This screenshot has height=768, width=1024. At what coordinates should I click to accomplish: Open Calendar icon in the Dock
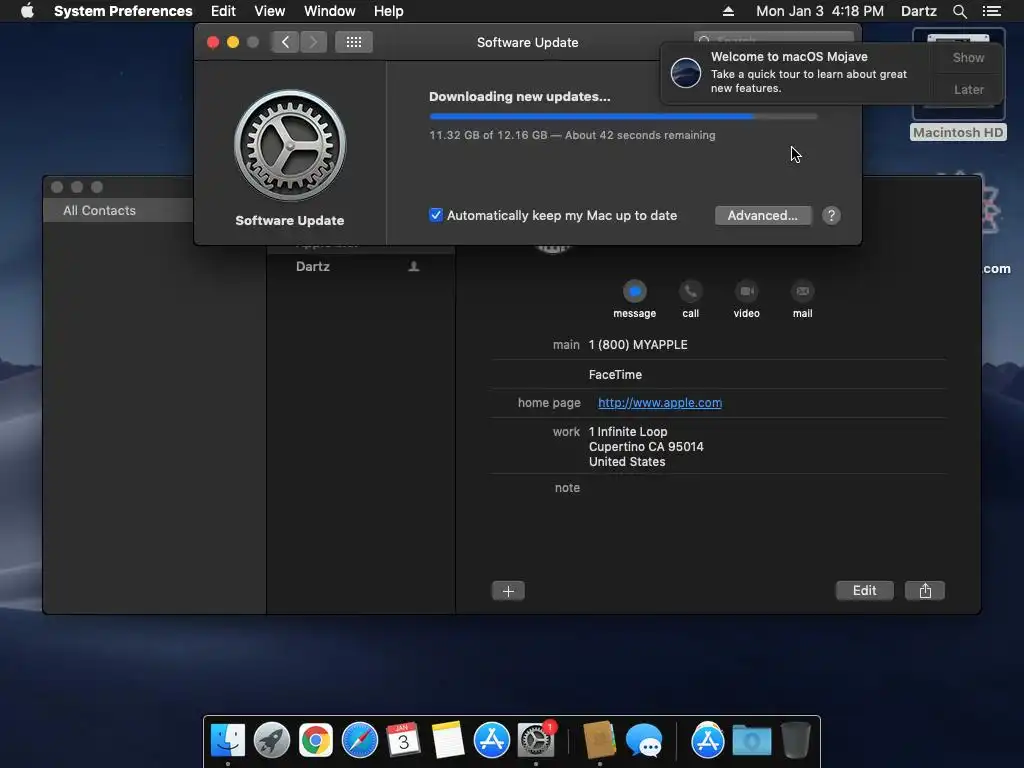click(404, 740)
